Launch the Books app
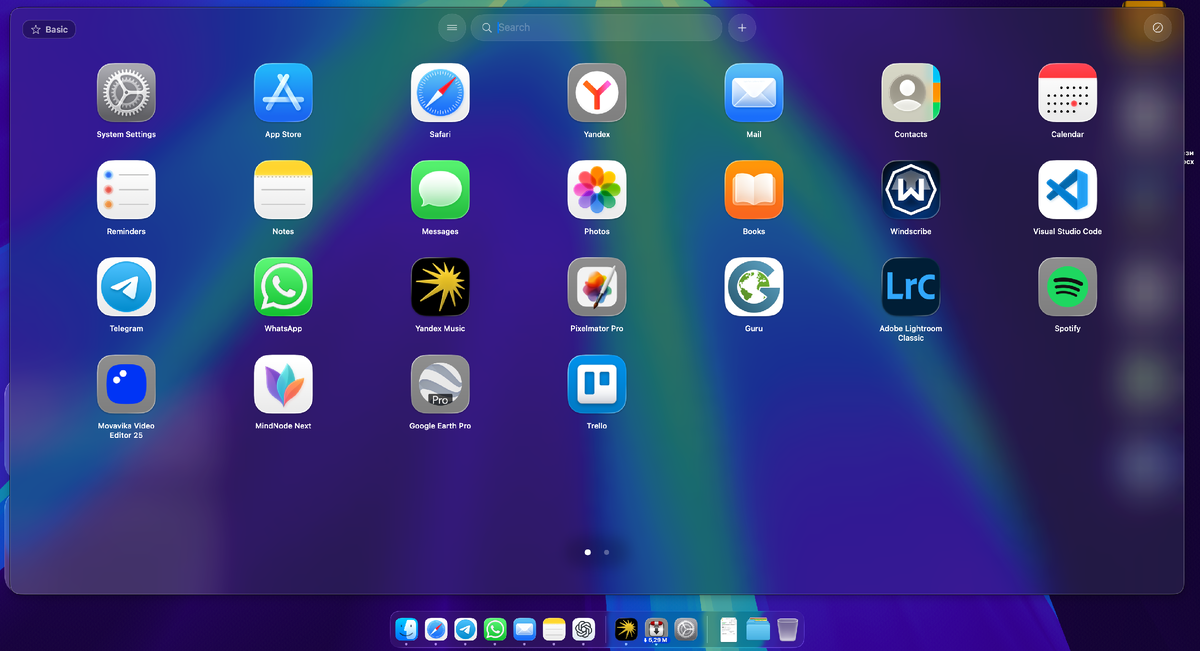Image resolution: width=1200 pixels, height=651 pixels. (754, 189)
